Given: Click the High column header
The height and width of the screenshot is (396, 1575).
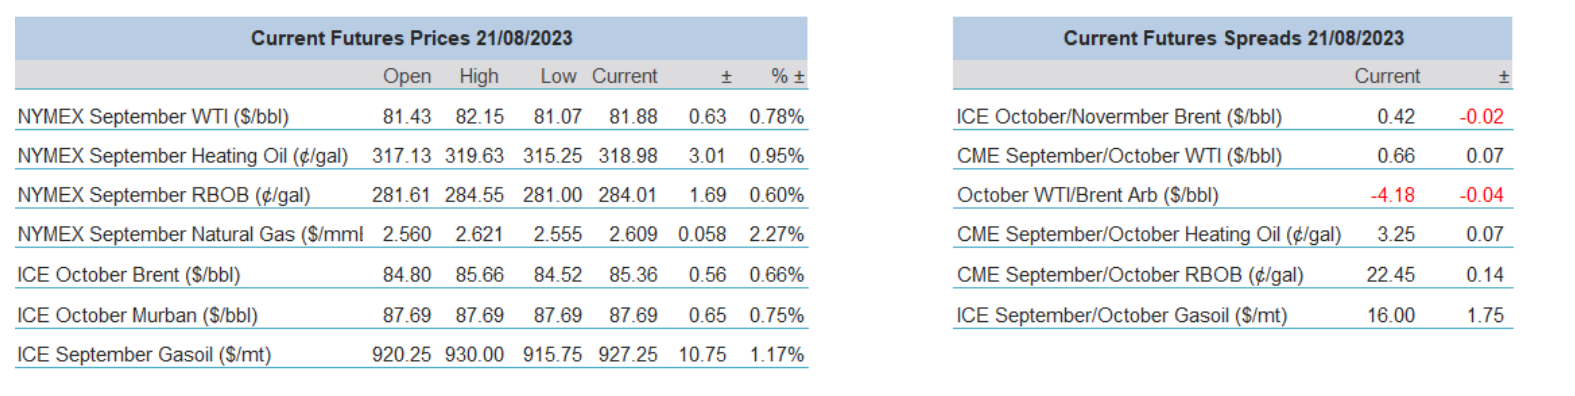Looking at the screenshot, I should (479, 76).
